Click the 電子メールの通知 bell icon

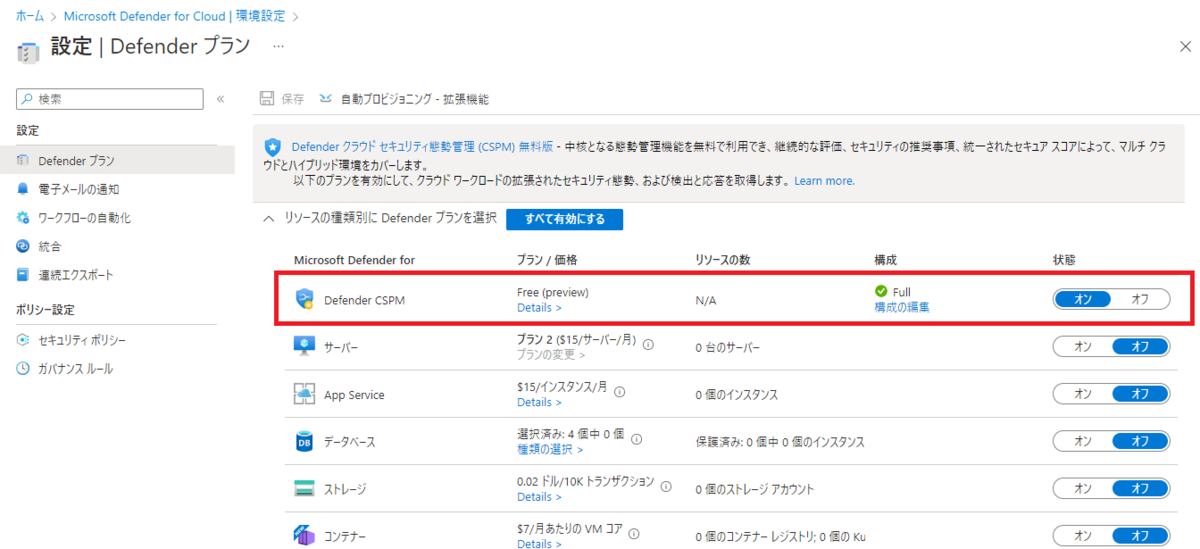click(x=23, y=188)
